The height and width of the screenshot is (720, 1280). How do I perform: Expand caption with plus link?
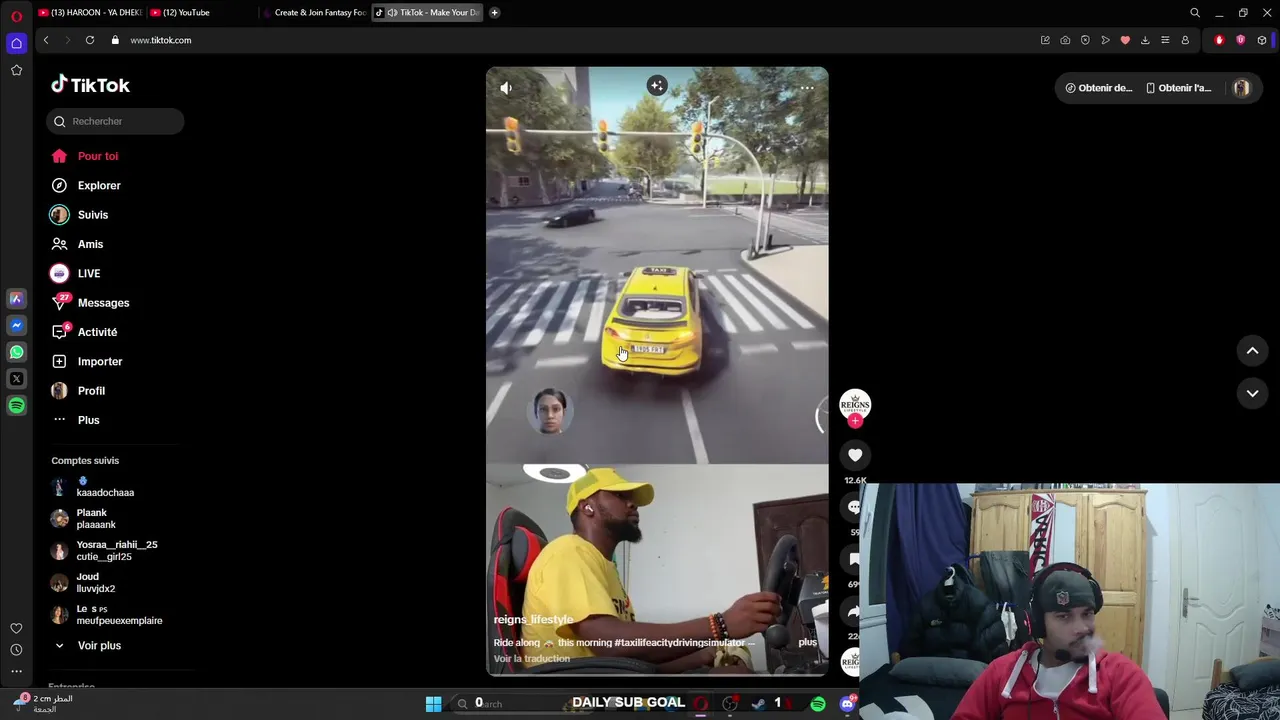click(x=807, y=642)
